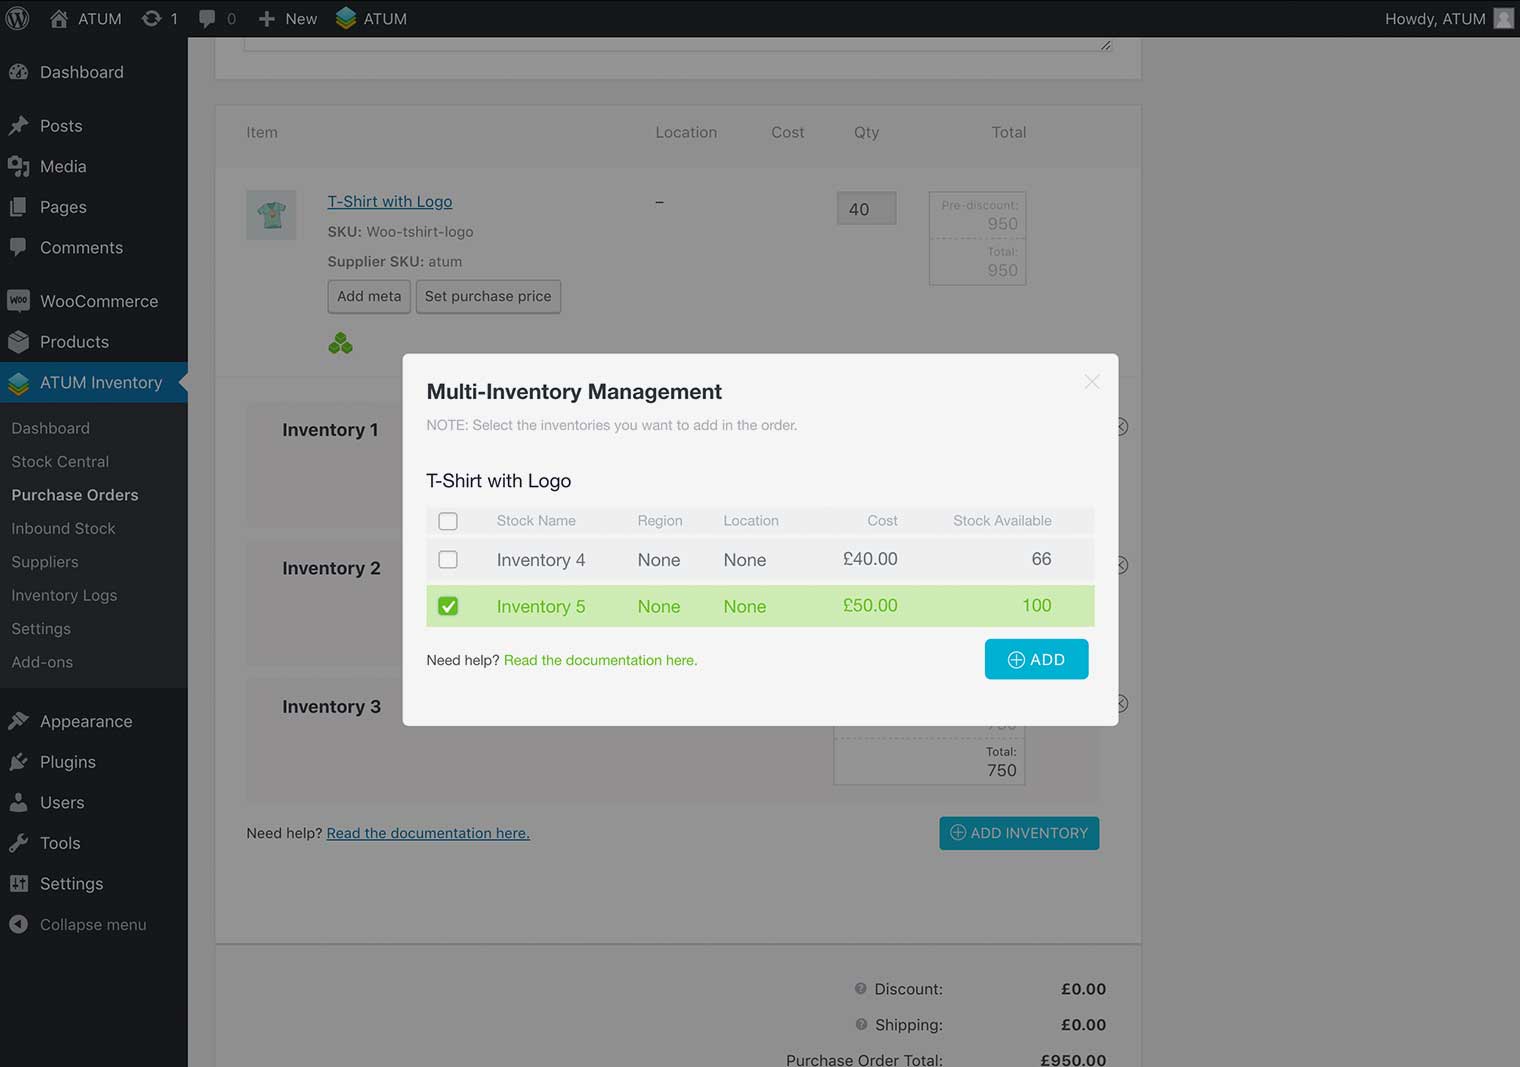This screenshot has width=1520, height=1067.
Task: Open the comments bubble icon in admin bar
Action: 207,19
